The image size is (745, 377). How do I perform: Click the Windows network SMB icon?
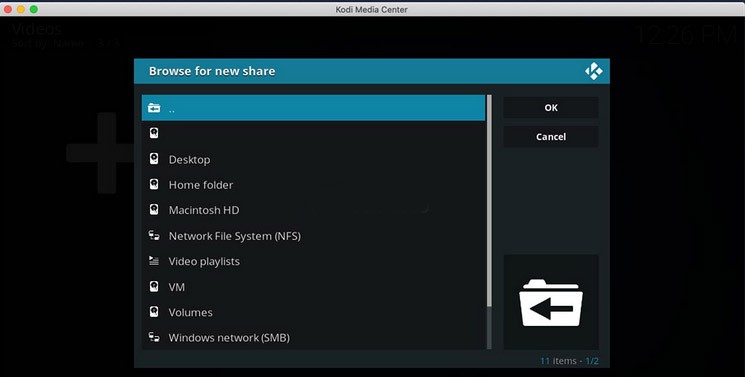154,337
